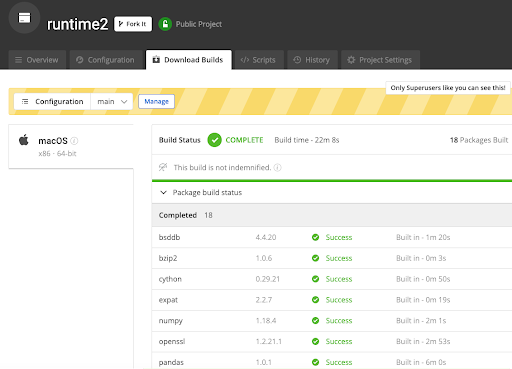Image resolution: width=512 pixels, height=369 pixels.
Task: Click the Apple logo in macOS card
Action: pos(24,140)
